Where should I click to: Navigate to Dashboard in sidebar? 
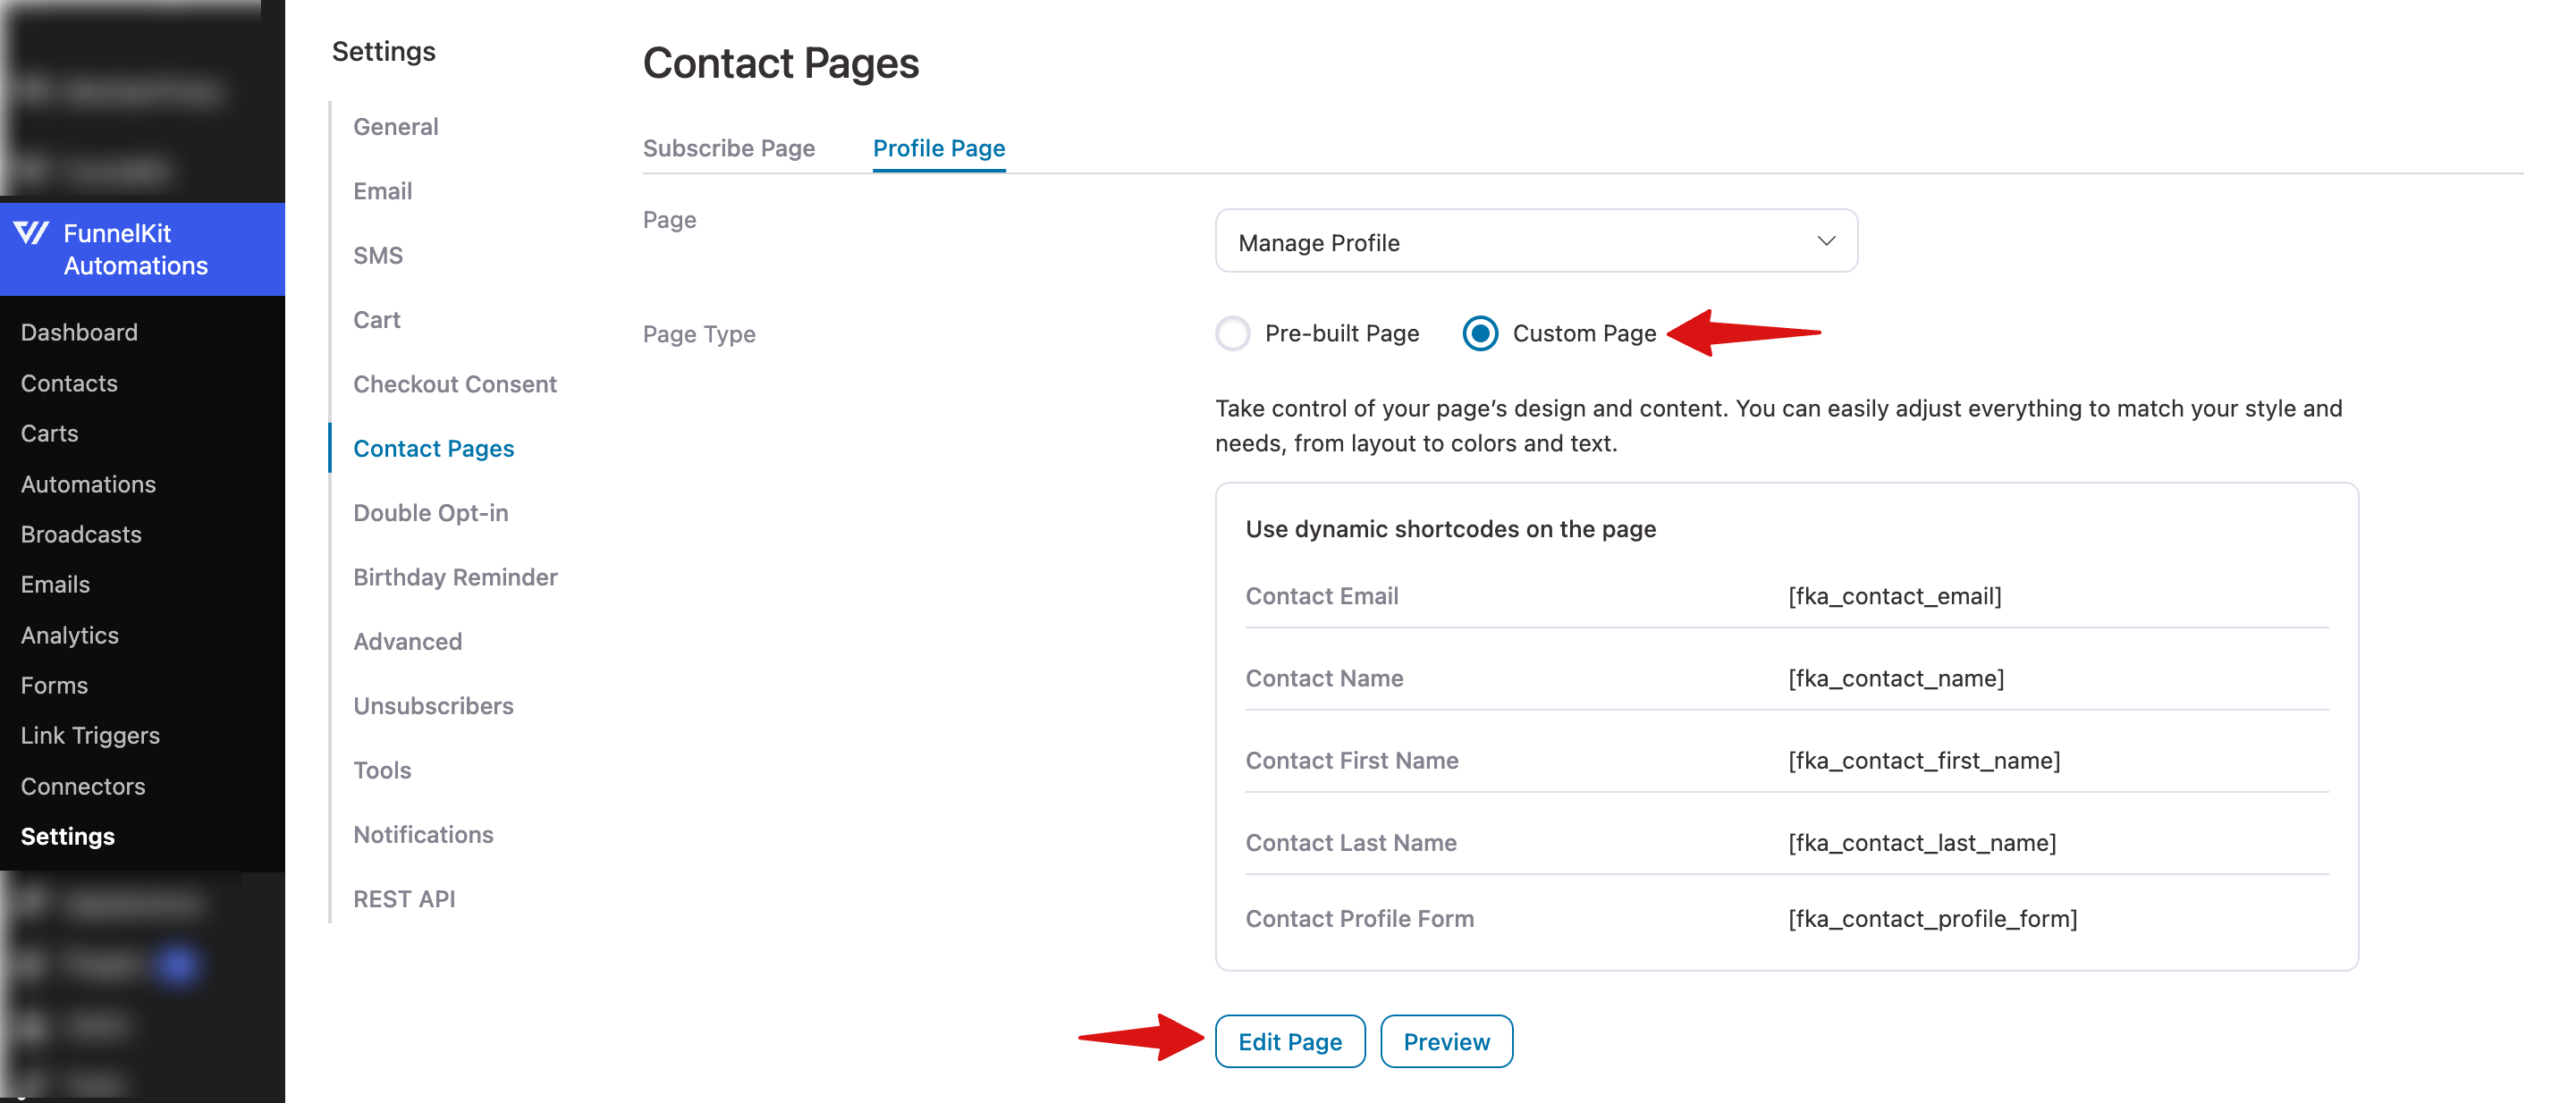(x=79, y=331)
